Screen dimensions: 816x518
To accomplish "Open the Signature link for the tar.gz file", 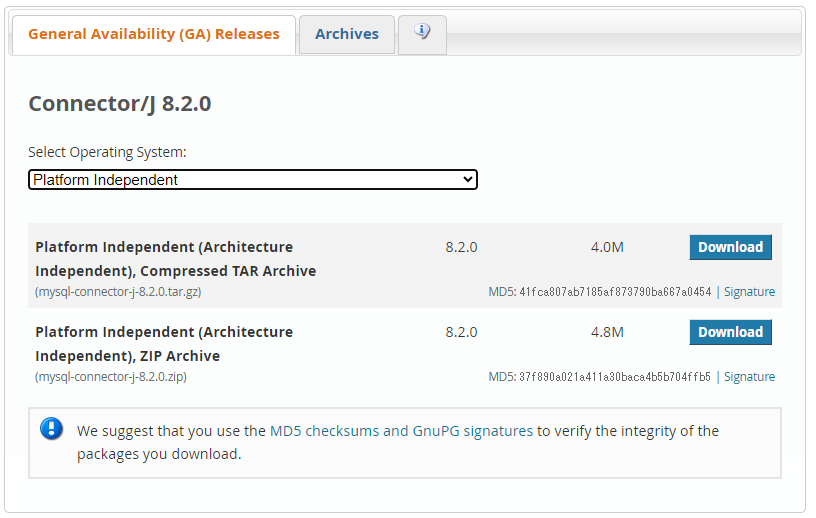I will [x=749, y=292].
